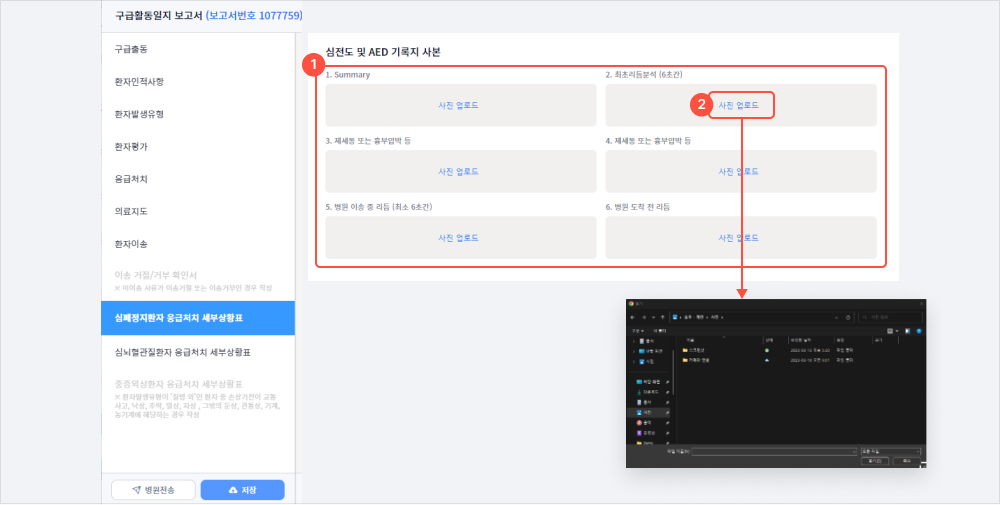The width and height of the screenshot is (1000, 505).
Task: Expand the 사진 tree node
Action: (x=634, y=362)
